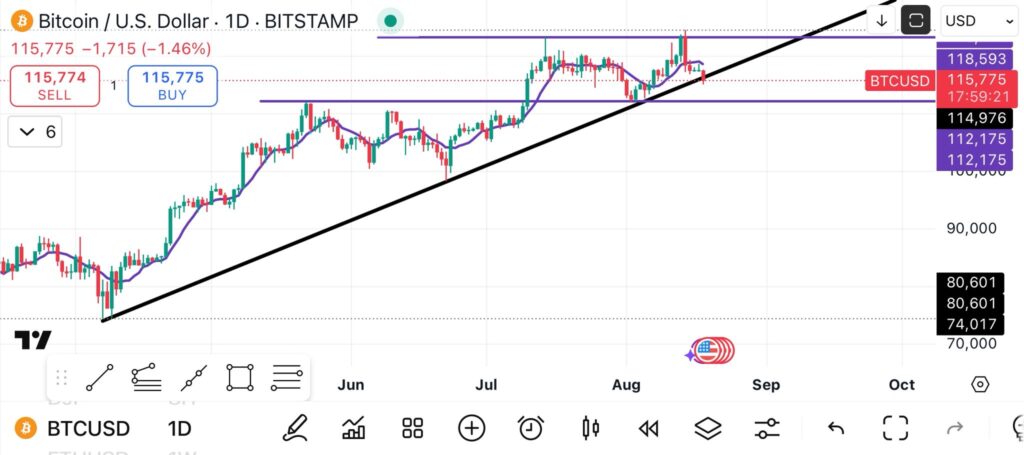Select the trend line drawing tool
Viewport: 1024px width, 455px height.
point(100,377)
